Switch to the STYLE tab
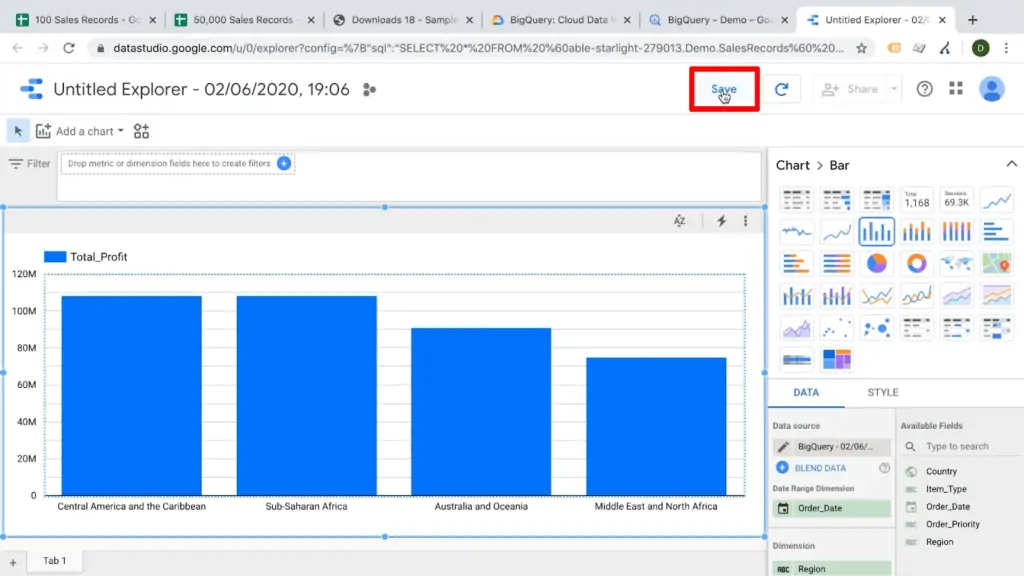 point(882,392)
